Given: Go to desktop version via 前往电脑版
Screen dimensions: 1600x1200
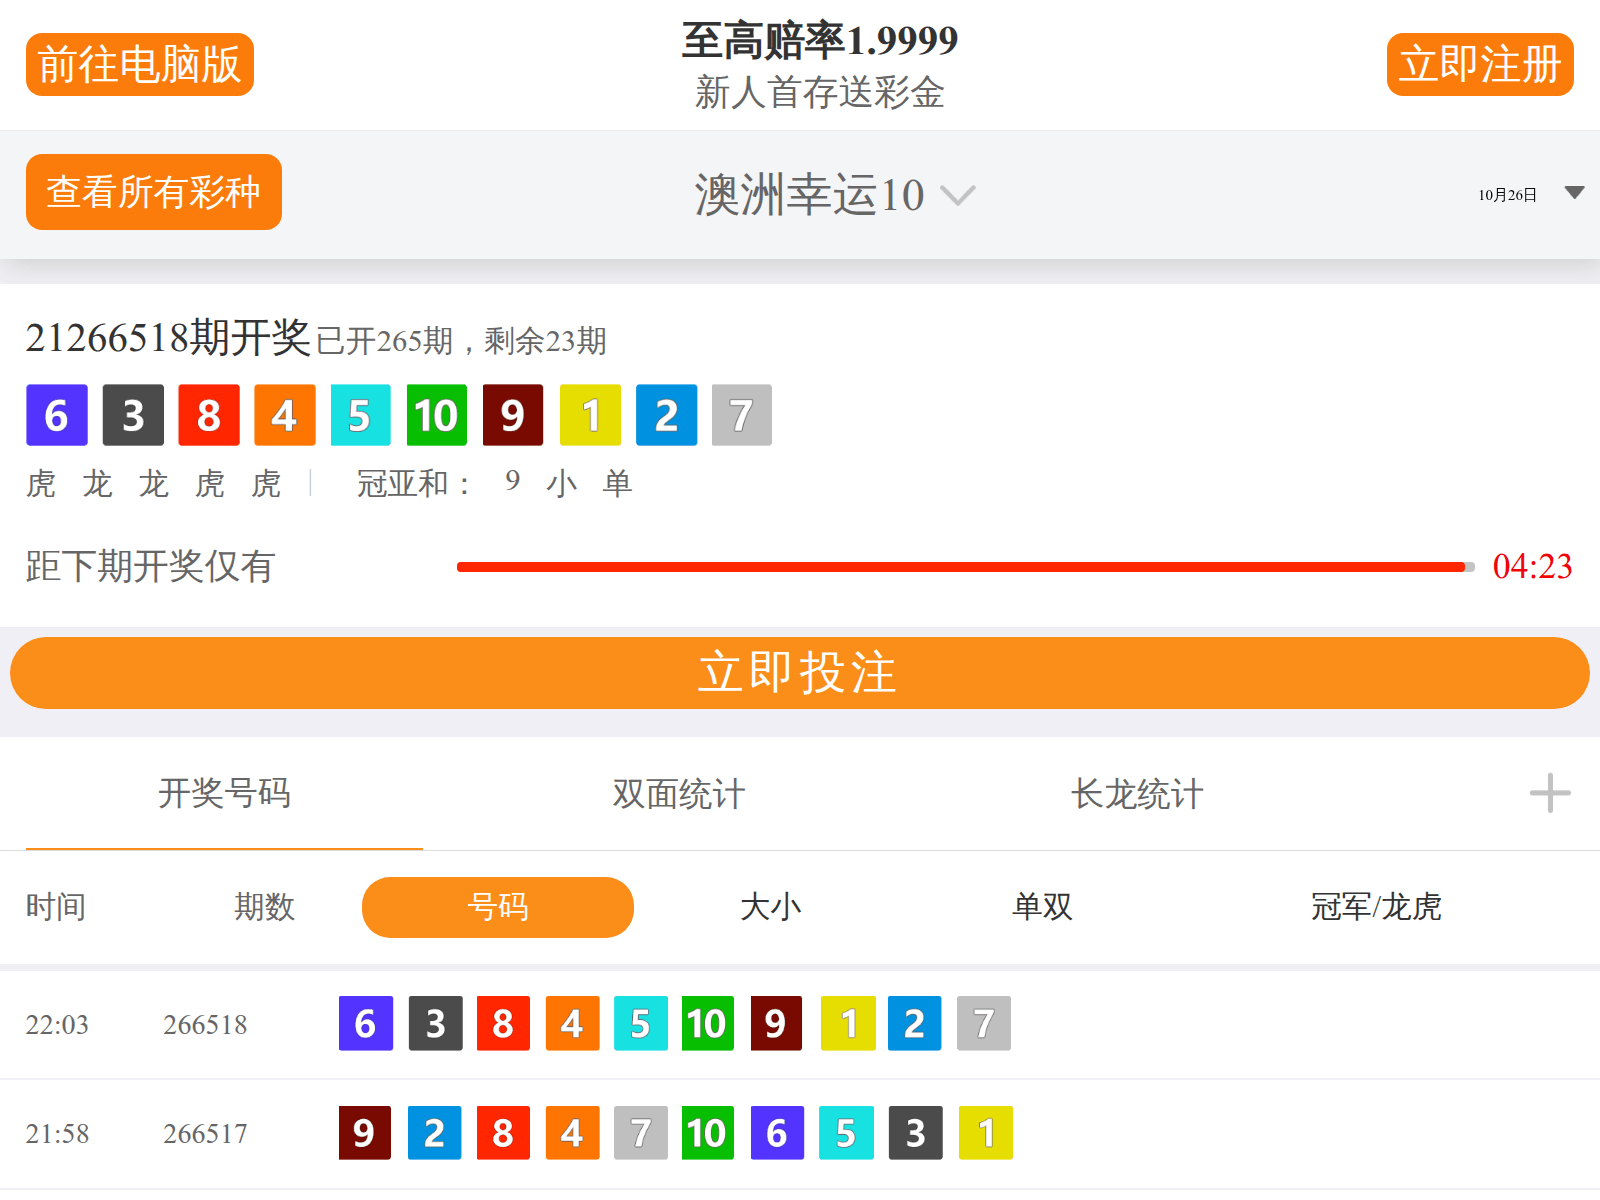Looking at the screenshot, I should 139,63.
